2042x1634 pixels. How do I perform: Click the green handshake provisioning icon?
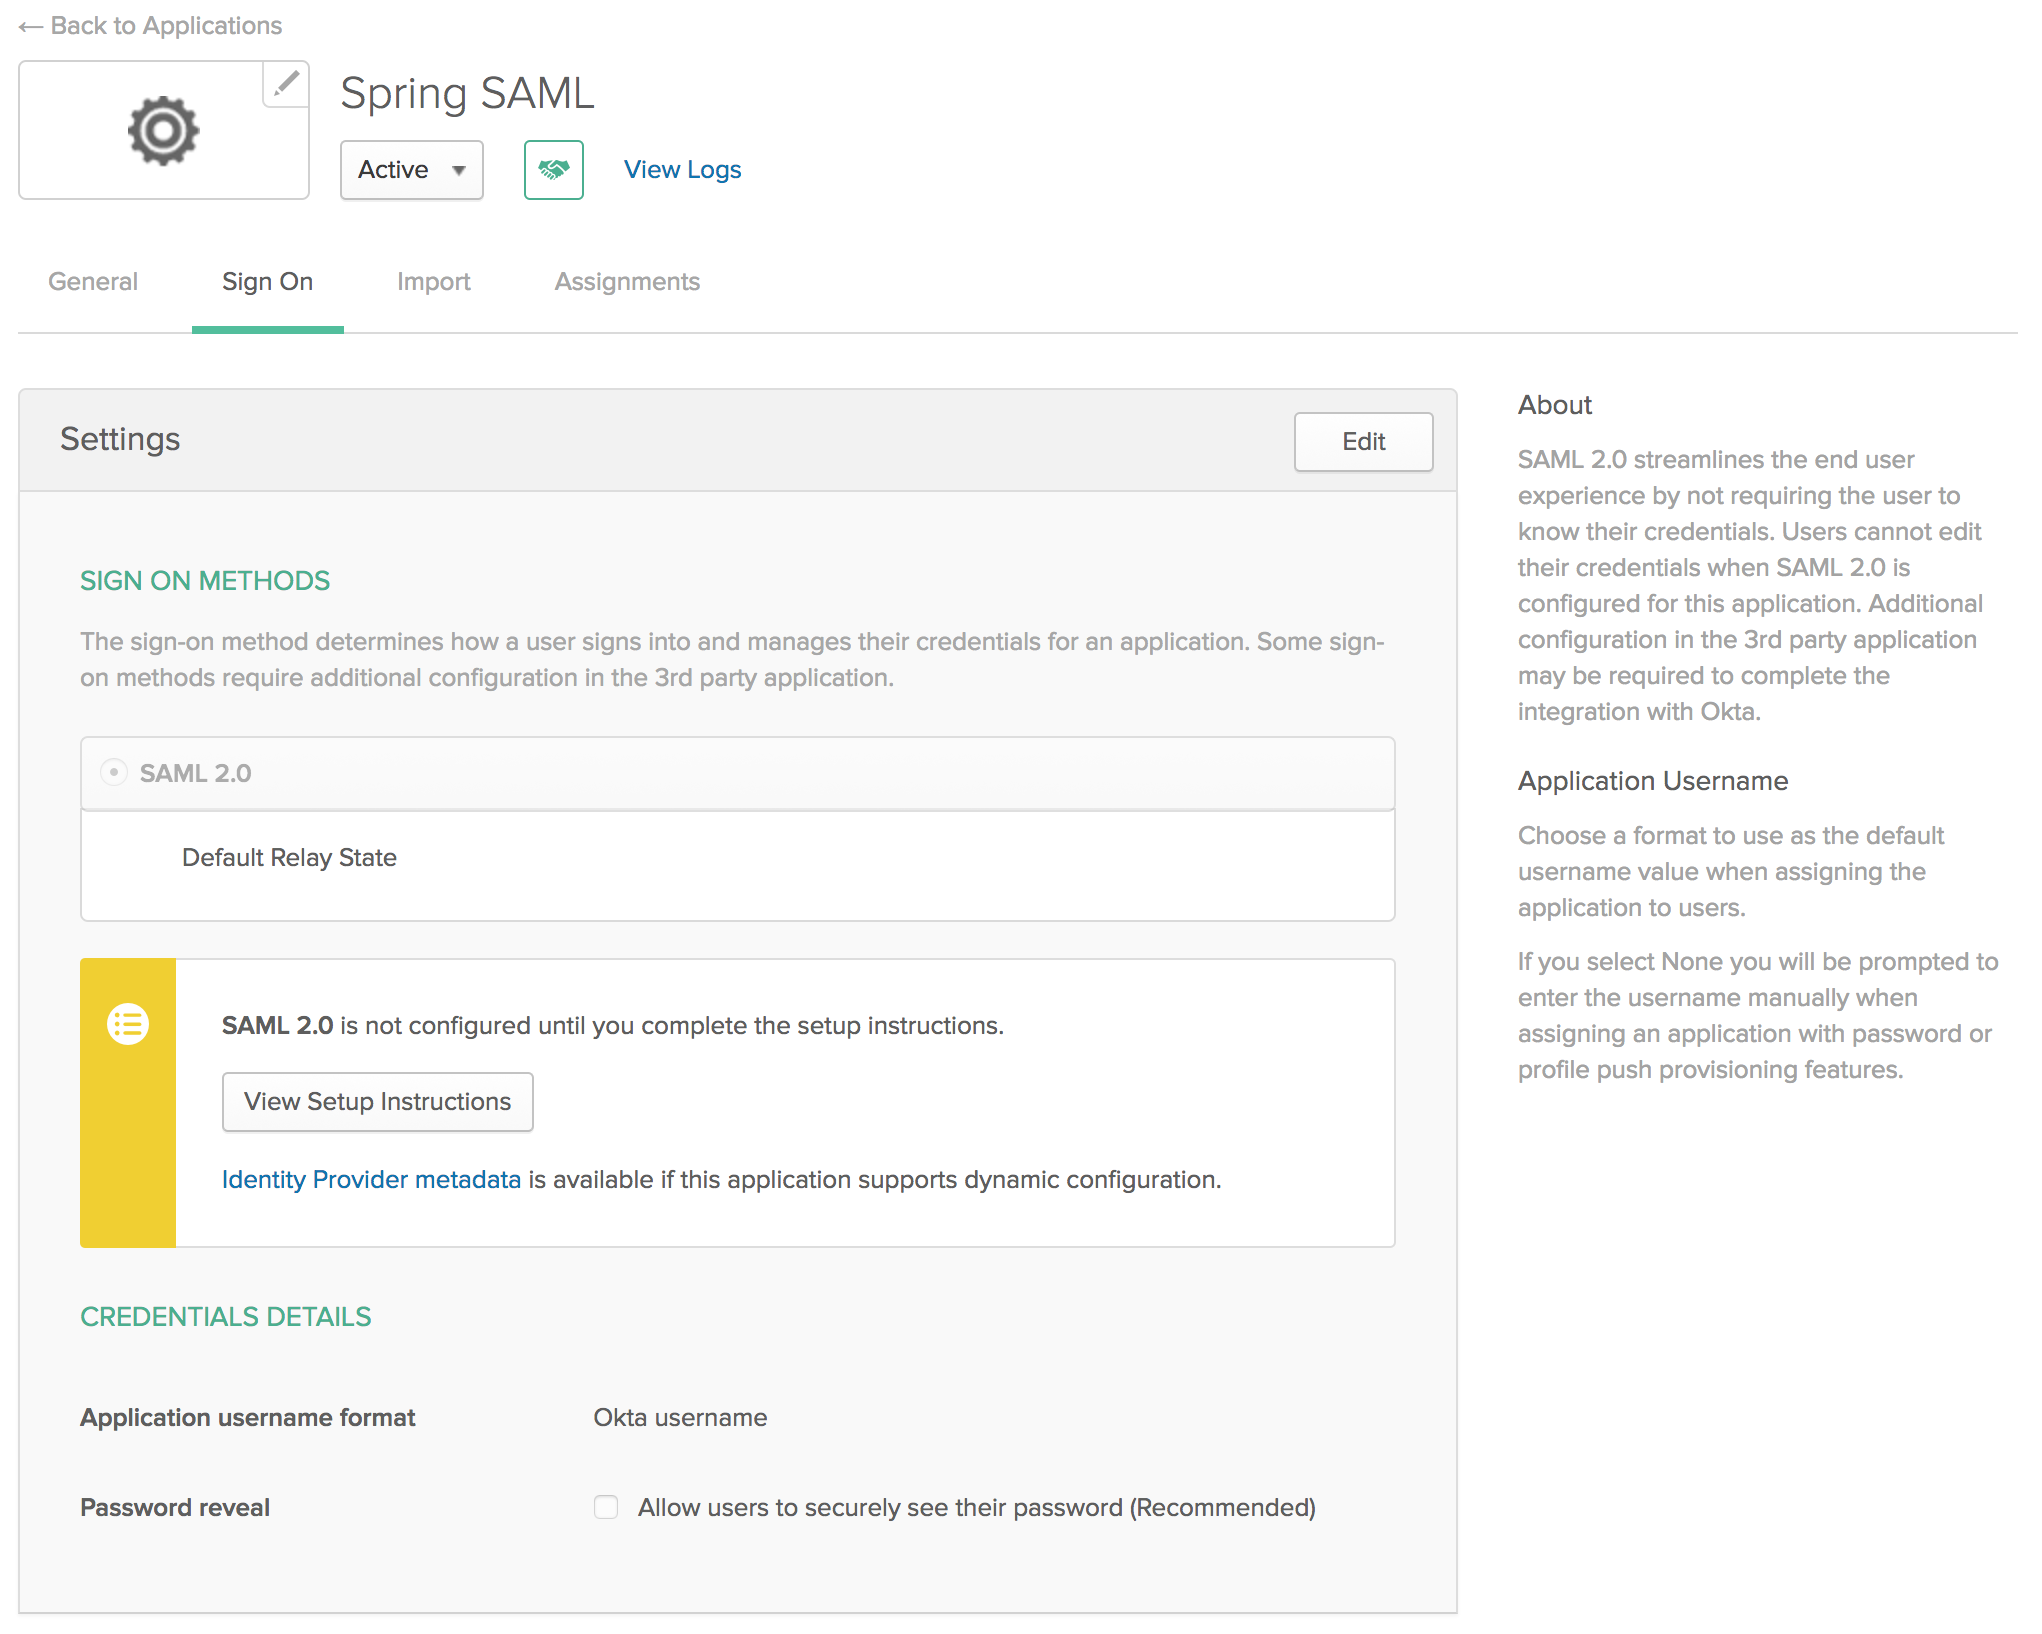tap(553, 168)
